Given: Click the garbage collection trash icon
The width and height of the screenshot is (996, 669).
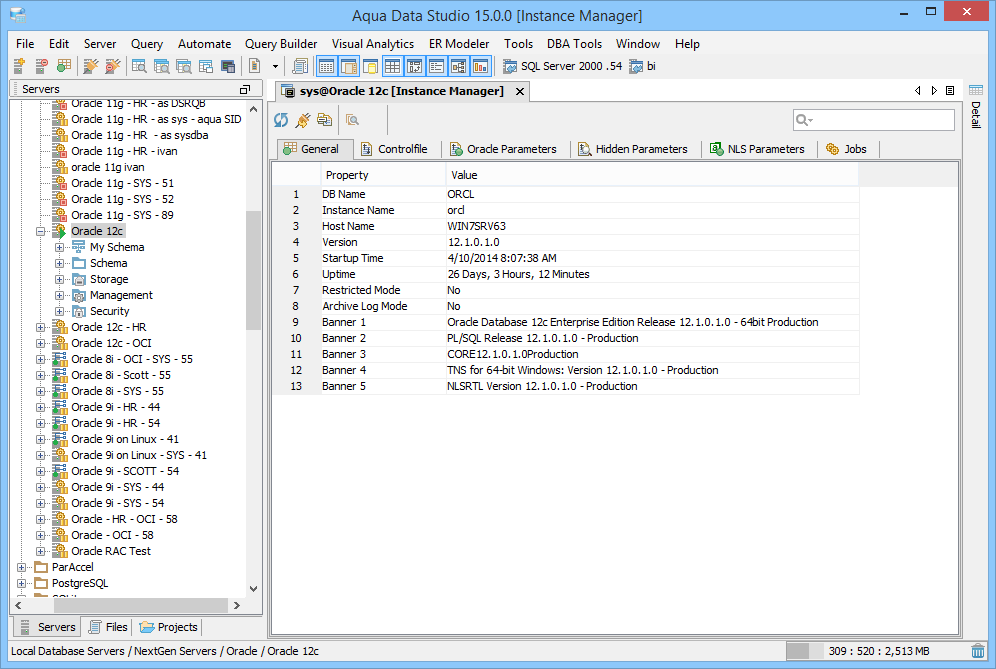Looking at the screenshot, I should [x=978, y=651].
